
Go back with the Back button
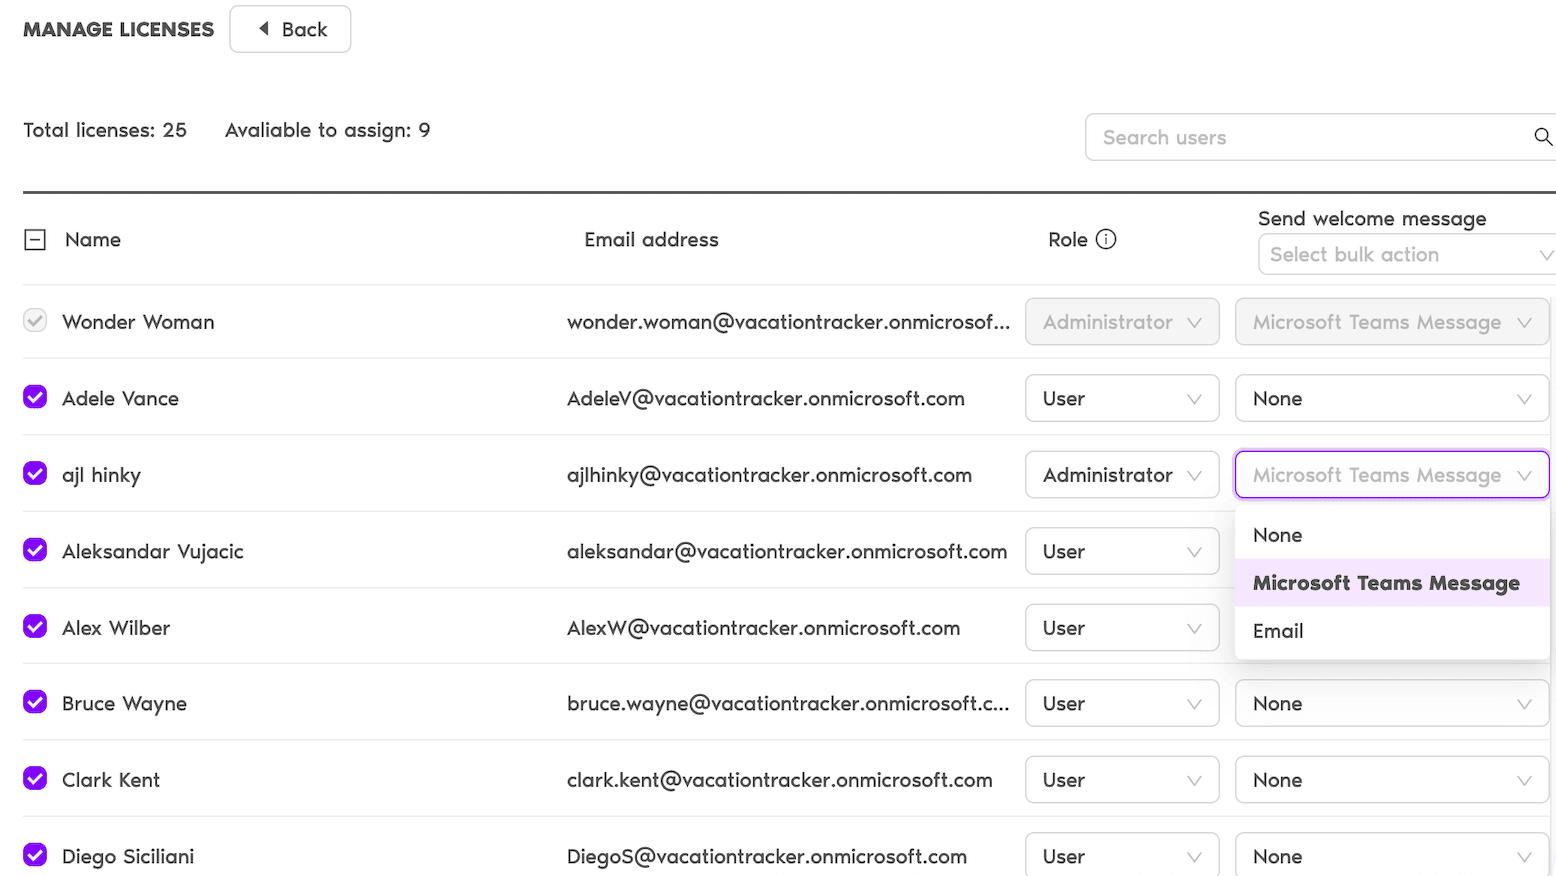pyautogui.click(x=290, y=29)
